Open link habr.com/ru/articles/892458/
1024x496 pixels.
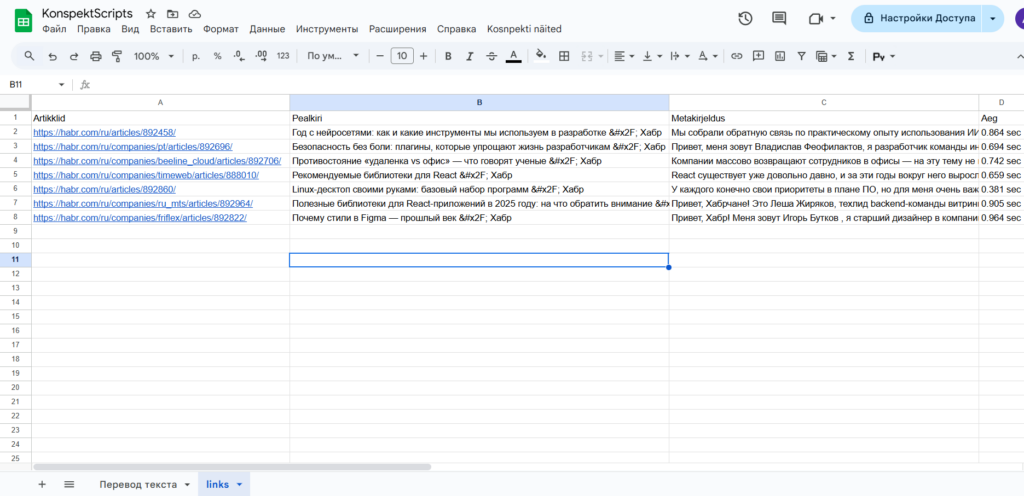[104, 132]
